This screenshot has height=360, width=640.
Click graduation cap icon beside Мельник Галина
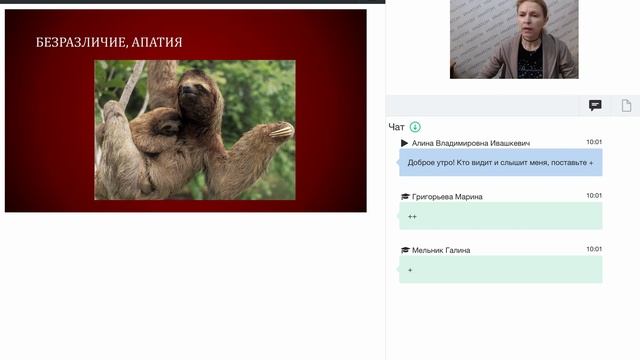[405, 250]
